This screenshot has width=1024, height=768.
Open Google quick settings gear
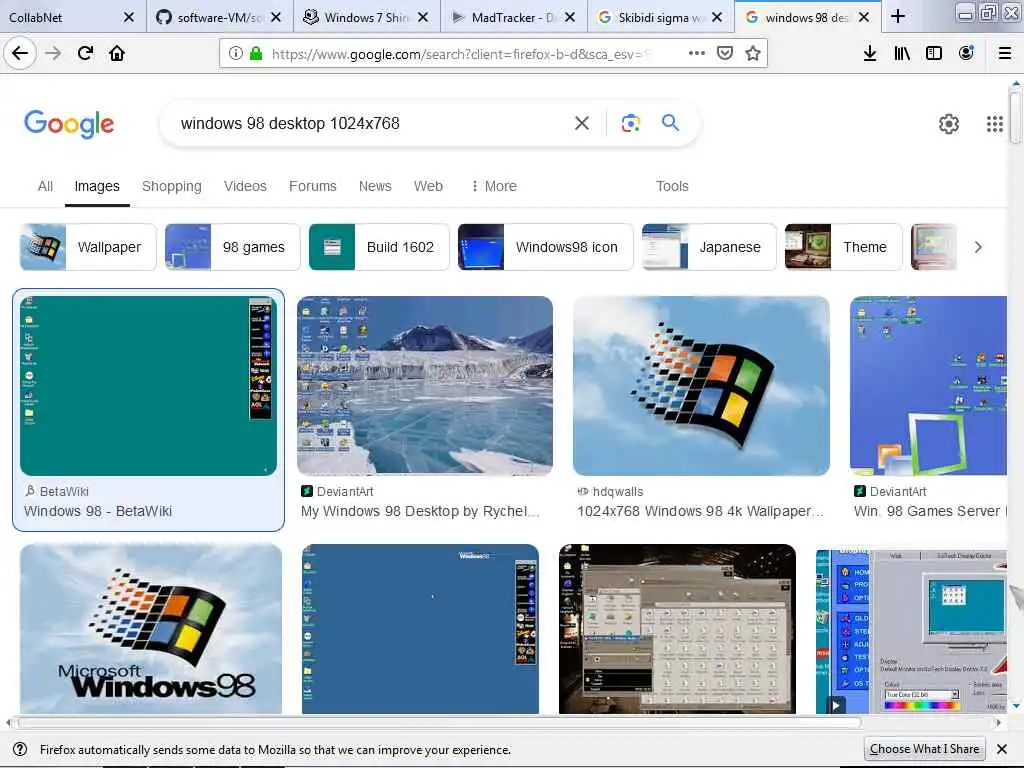[948, 123]
